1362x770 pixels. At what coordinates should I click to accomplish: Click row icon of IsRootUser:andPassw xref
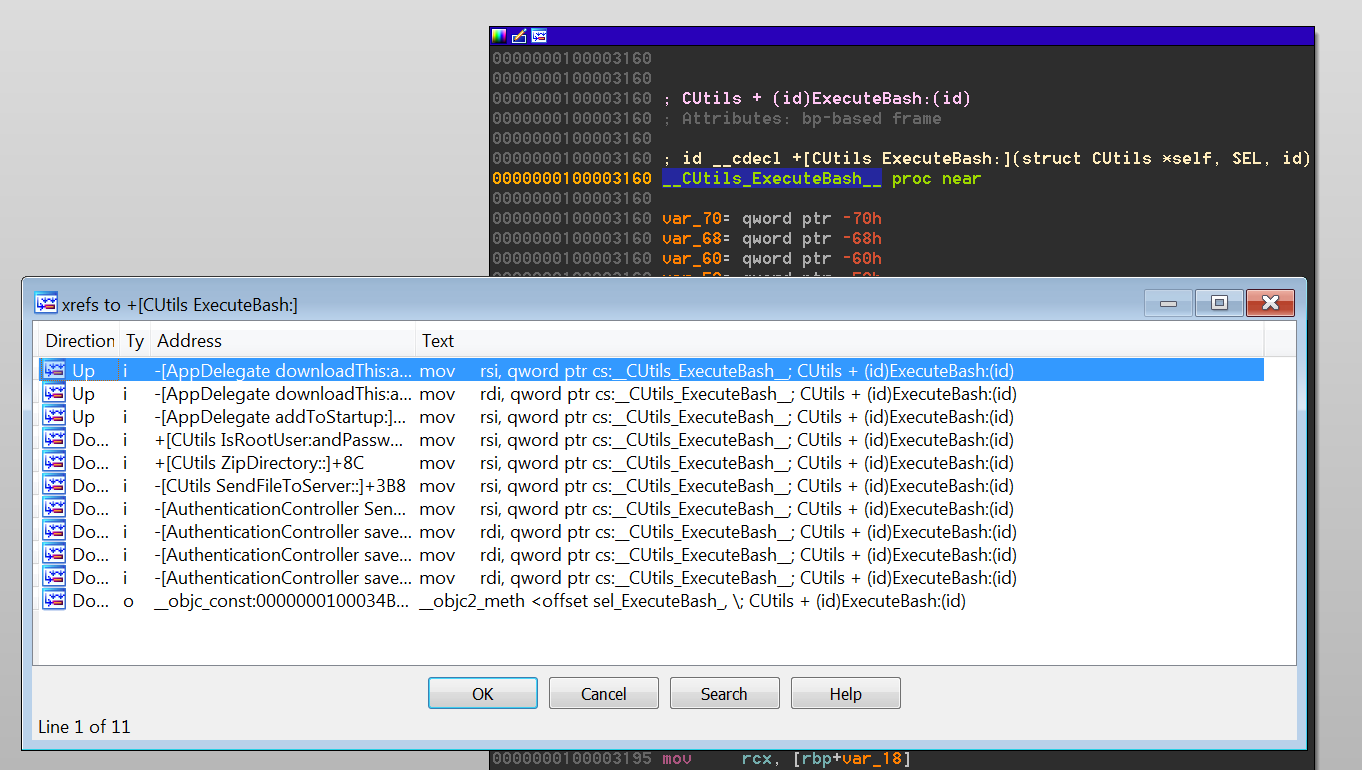pos(54,440)
